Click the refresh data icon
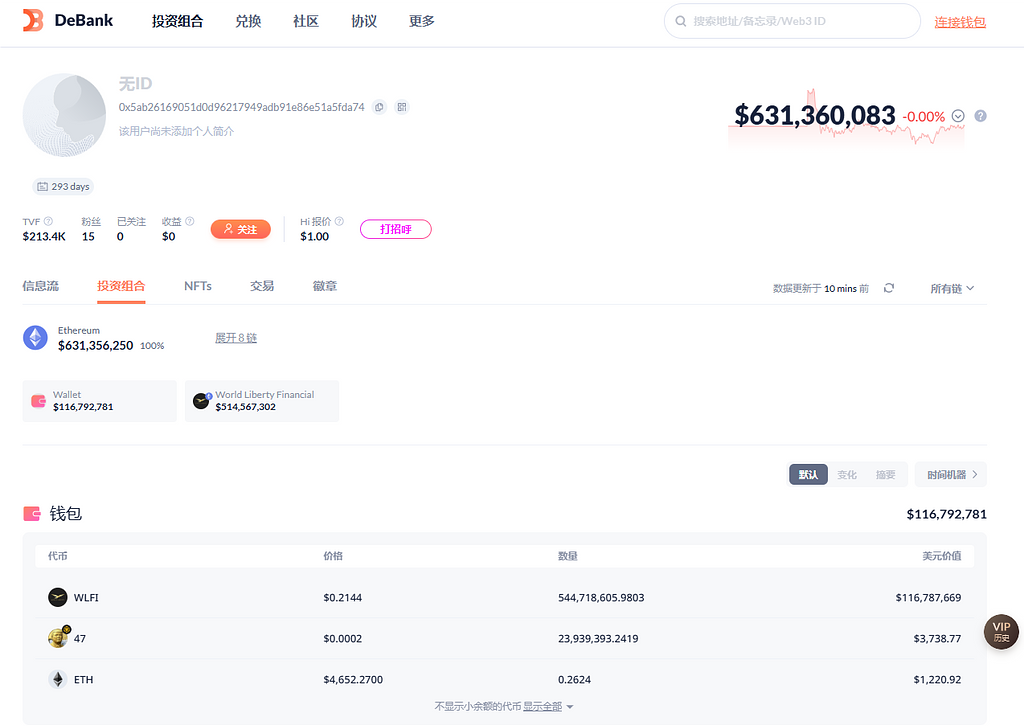Image resolution: width=1024 pixels, height=726 pixels. pyautogui.click(x=889, y=288)
